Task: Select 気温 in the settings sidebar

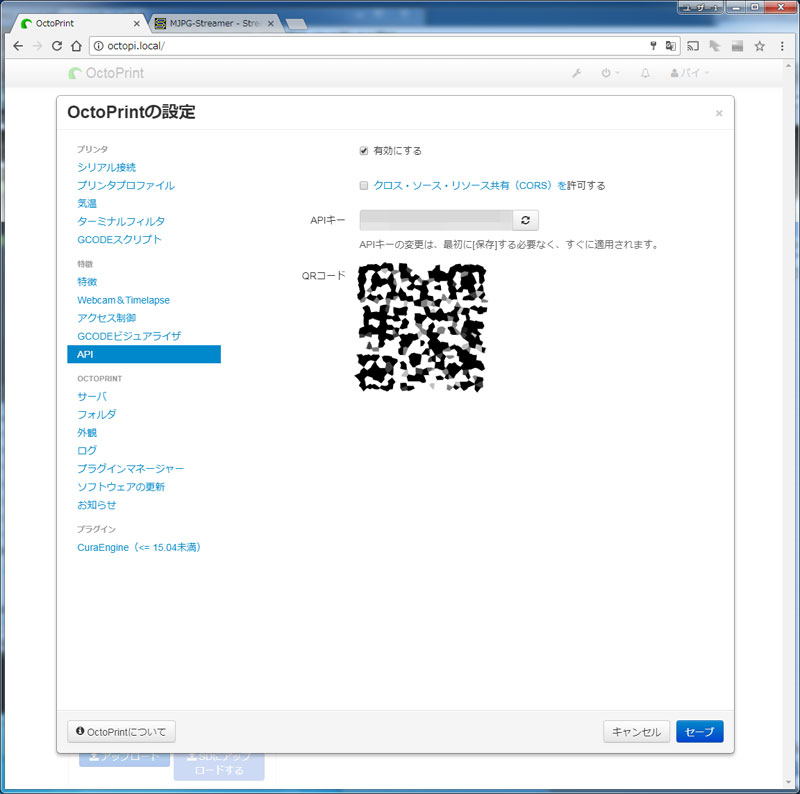Action: [x=87, y=203]
